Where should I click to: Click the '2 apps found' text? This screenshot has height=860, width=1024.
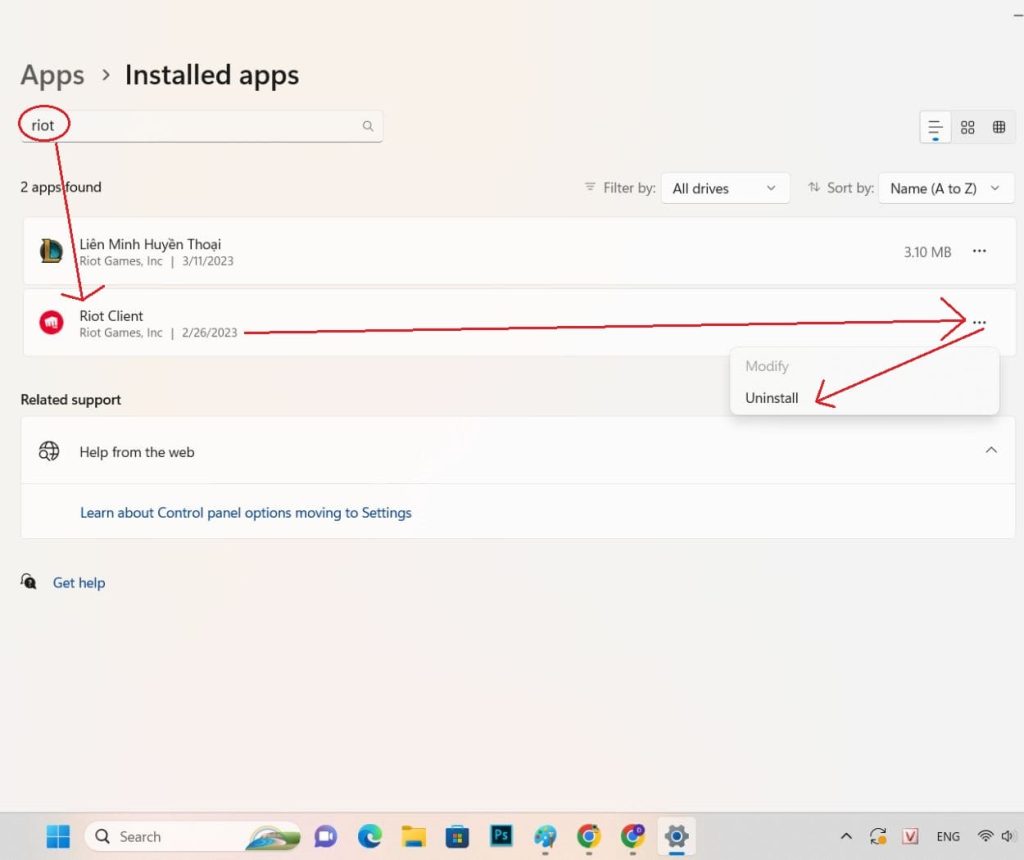(x=61, y=187)
